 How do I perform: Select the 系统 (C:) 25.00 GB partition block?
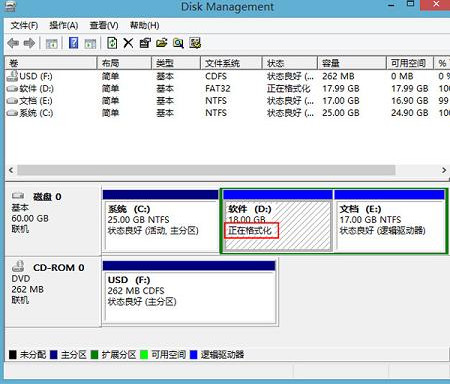(160, 220)
